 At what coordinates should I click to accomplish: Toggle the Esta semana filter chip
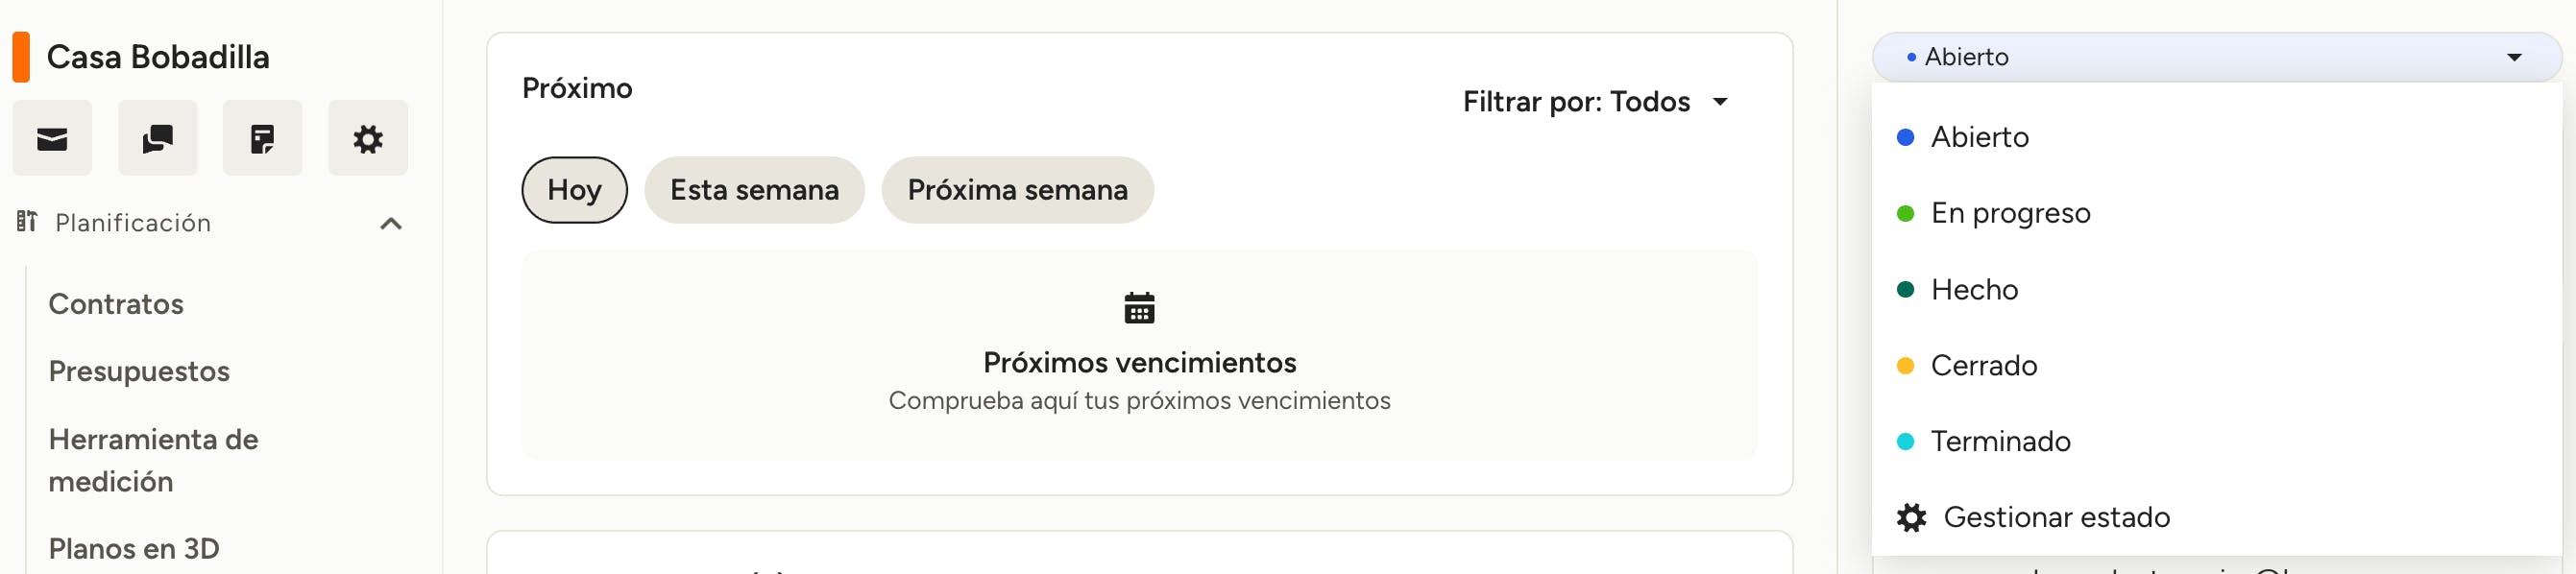pyautogui.click(x=754, y=190)
